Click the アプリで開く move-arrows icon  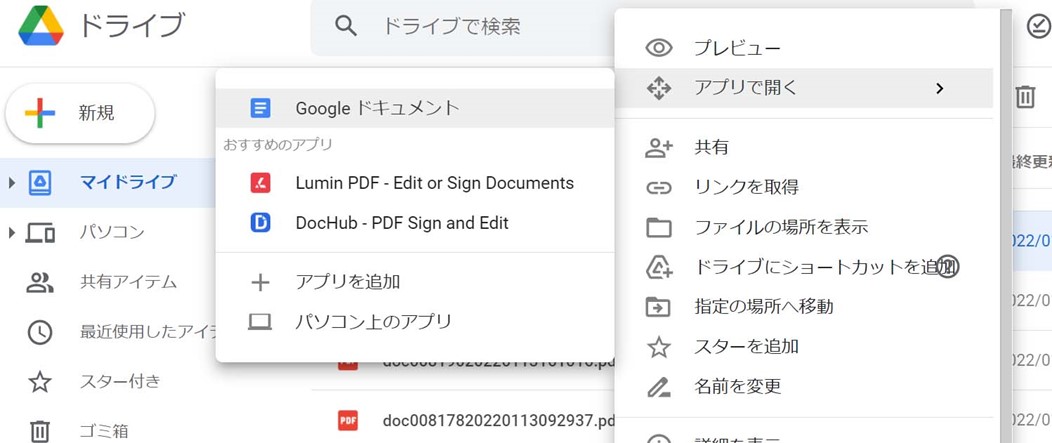coord(659,88)
